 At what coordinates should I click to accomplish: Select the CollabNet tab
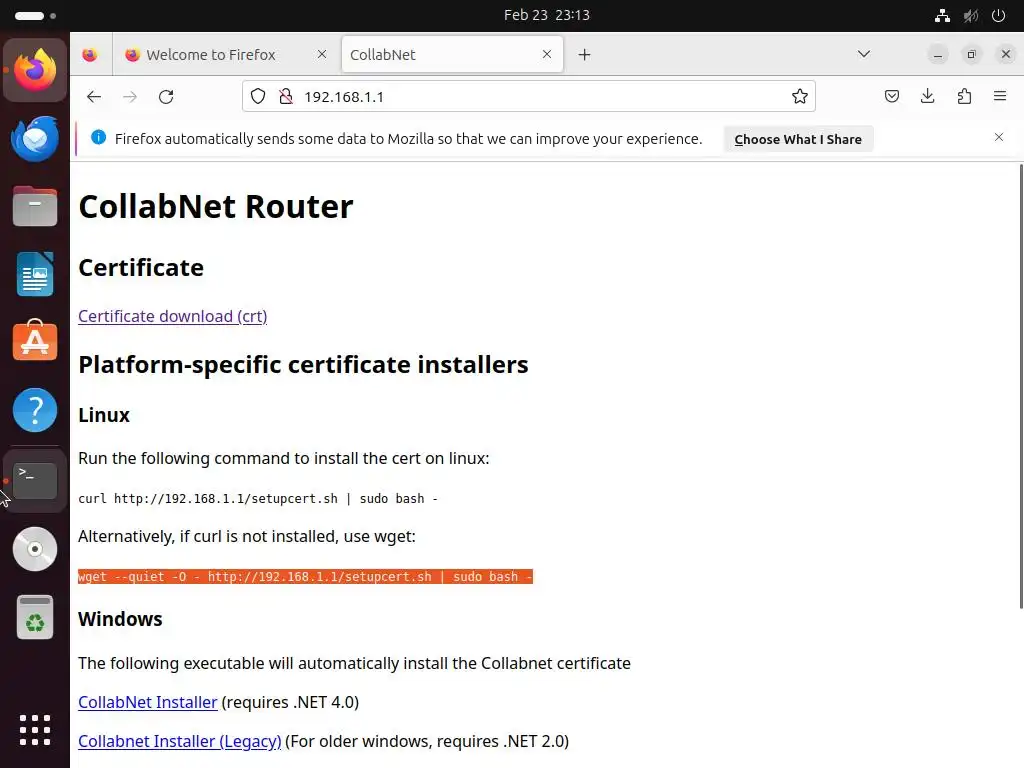pos(452,55)
